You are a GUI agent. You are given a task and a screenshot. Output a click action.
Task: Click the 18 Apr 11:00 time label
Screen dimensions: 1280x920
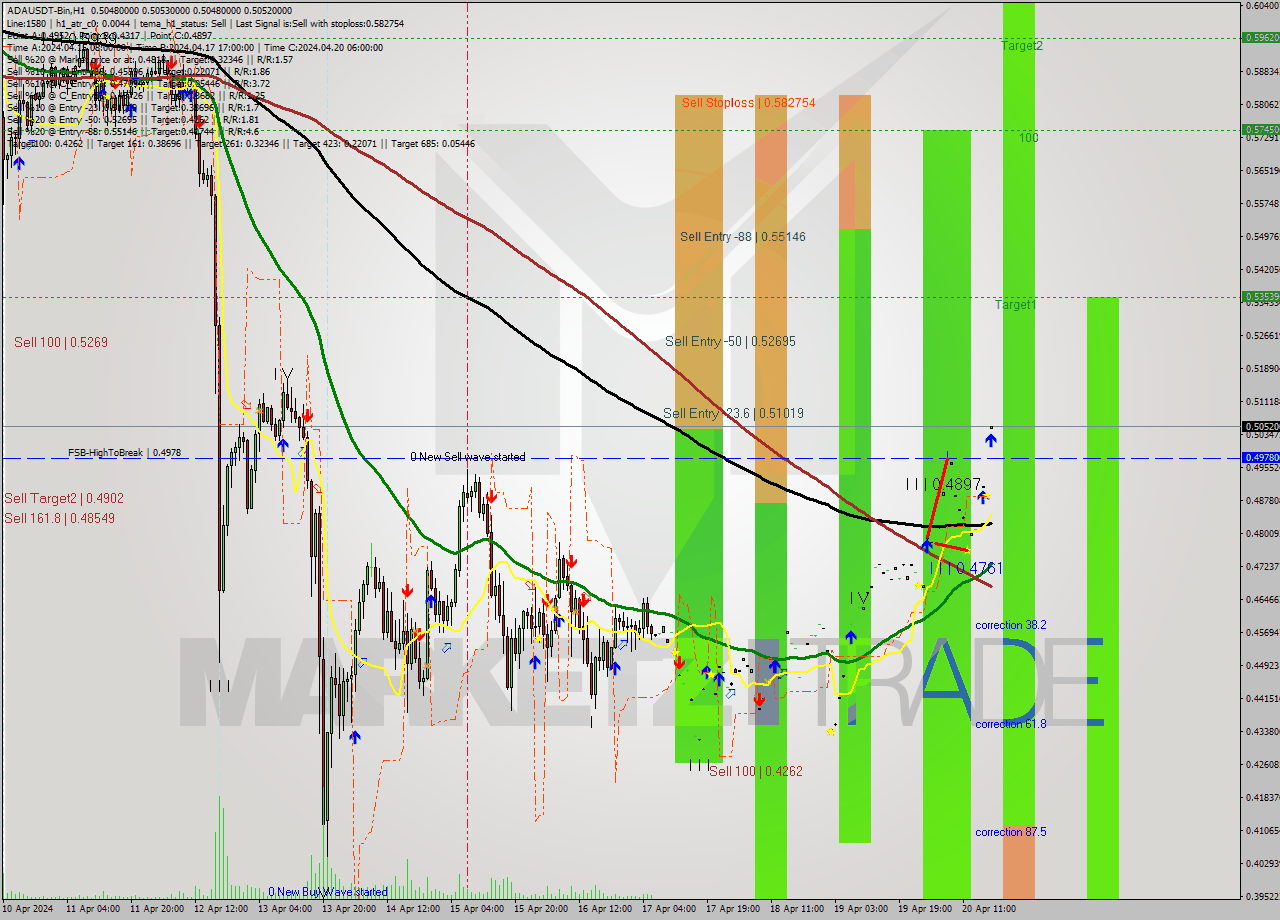(x=796, y=909)
